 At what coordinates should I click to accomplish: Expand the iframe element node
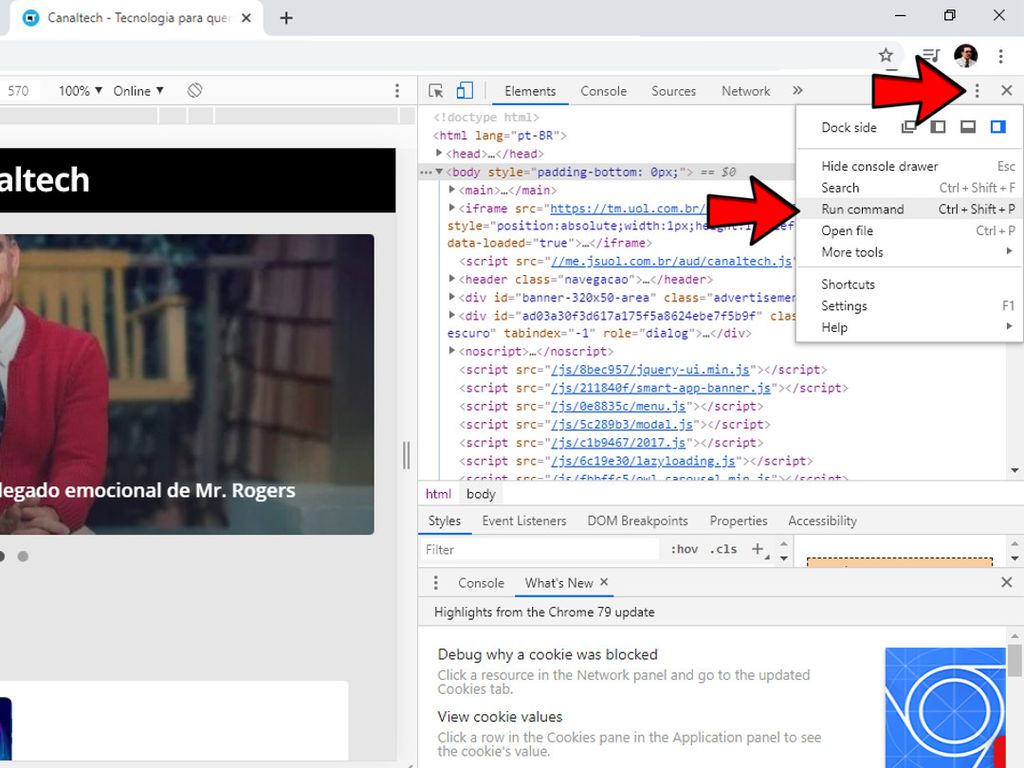pos(452,208)
